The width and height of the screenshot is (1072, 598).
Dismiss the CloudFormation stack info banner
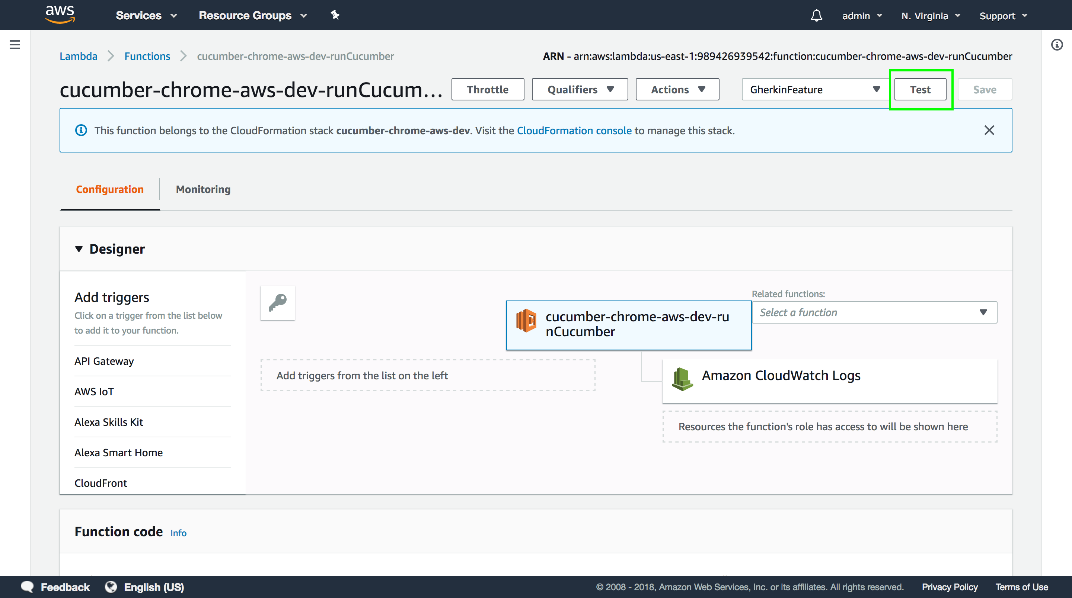point(989,130)
